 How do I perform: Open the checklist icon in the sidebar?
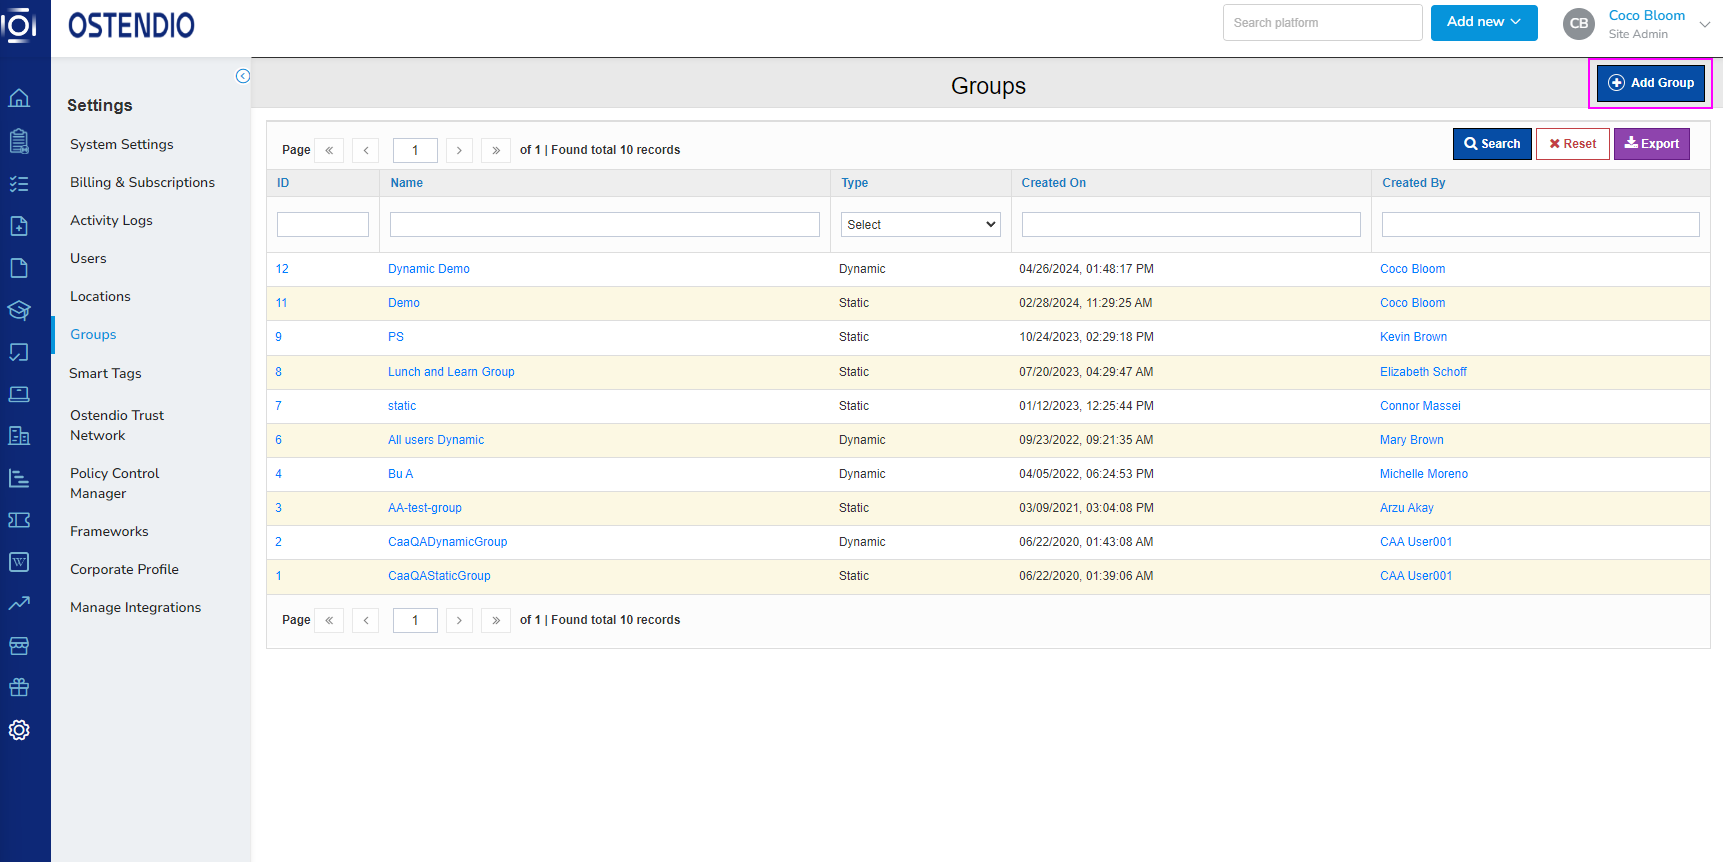coord(19,184)
